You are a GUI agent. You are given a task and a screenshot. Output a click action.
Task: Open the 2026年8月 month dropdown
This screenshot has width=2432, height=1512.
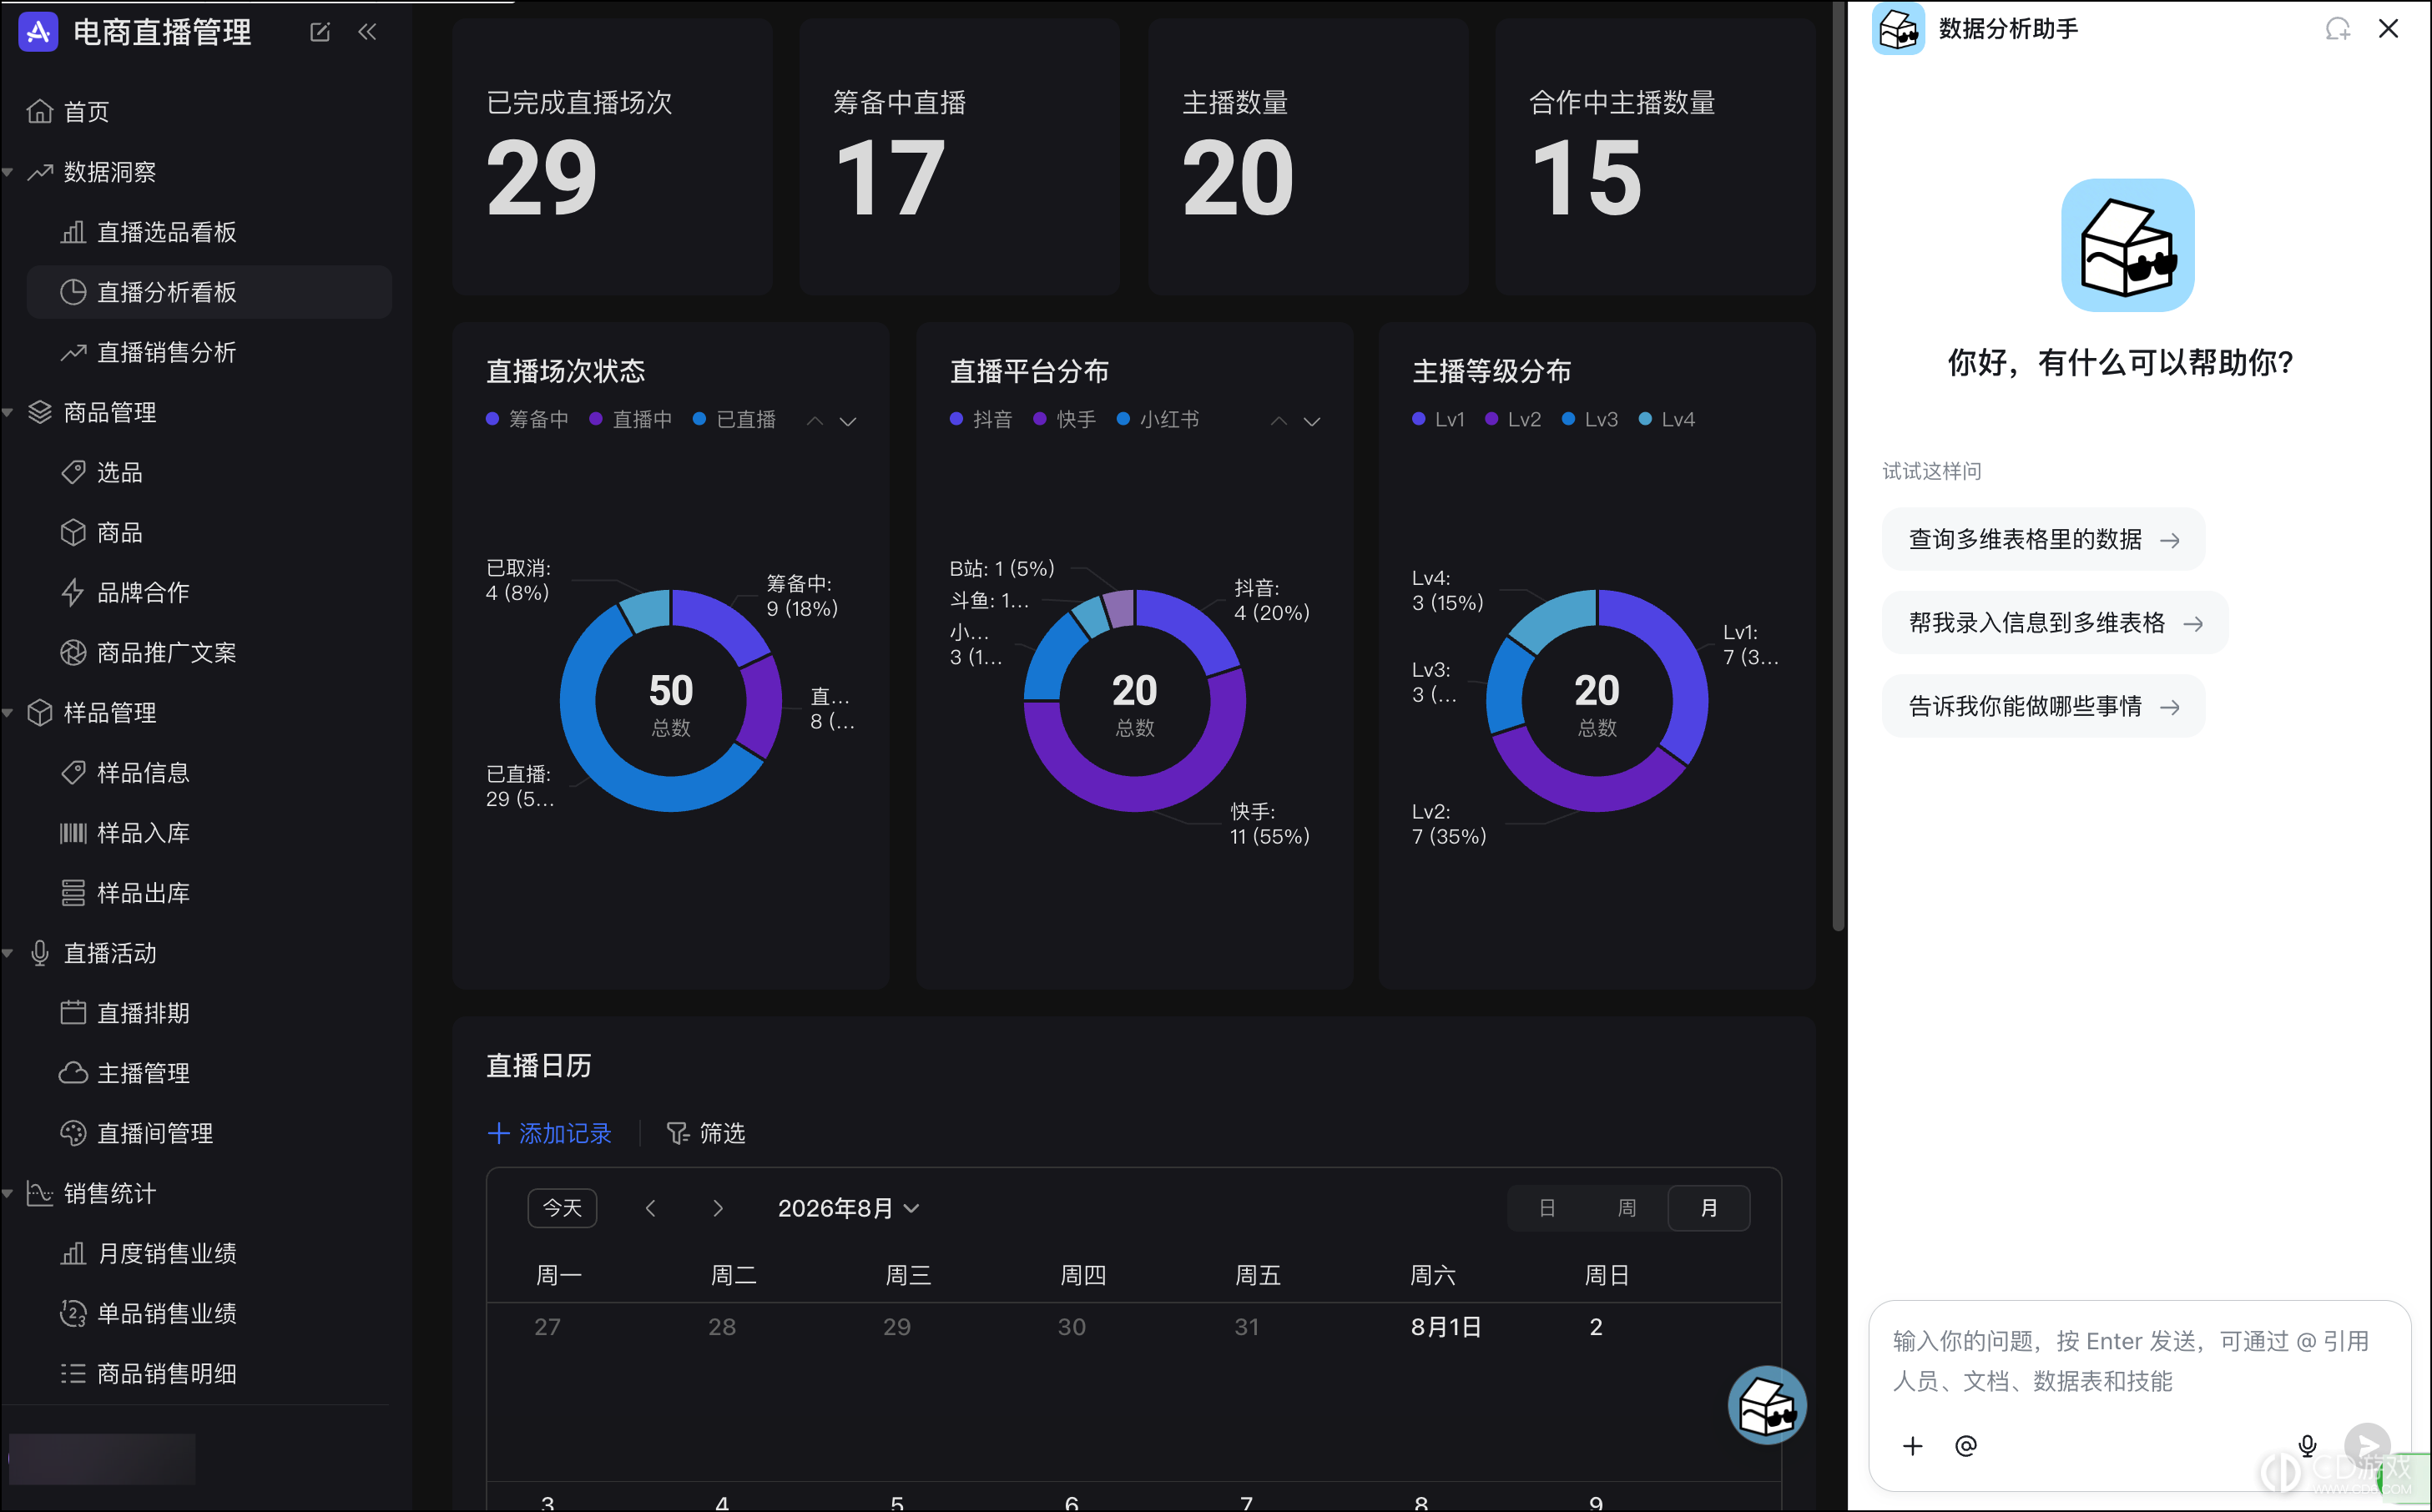[x=848, y=1208]
